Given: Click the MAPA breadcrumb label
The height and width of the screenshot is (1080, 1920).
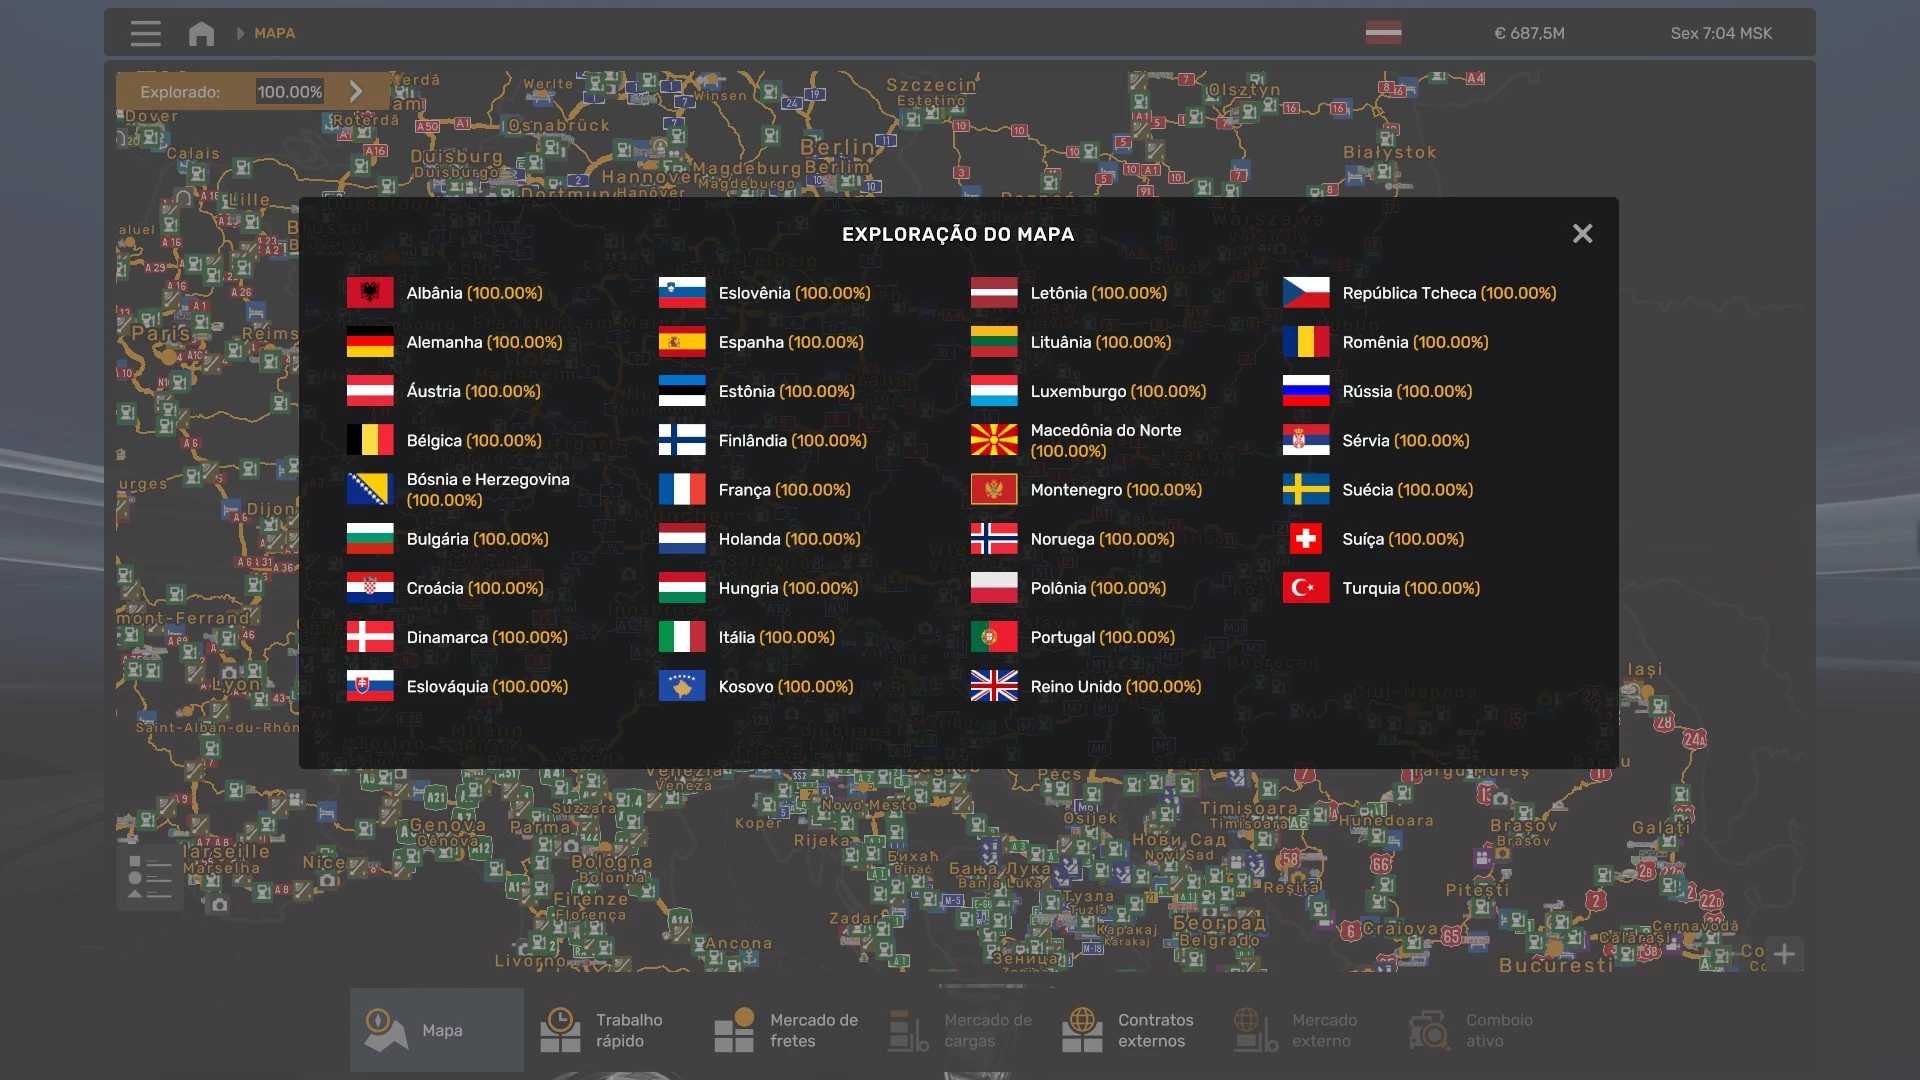Looking at the screenshot, I should [274, 33].
